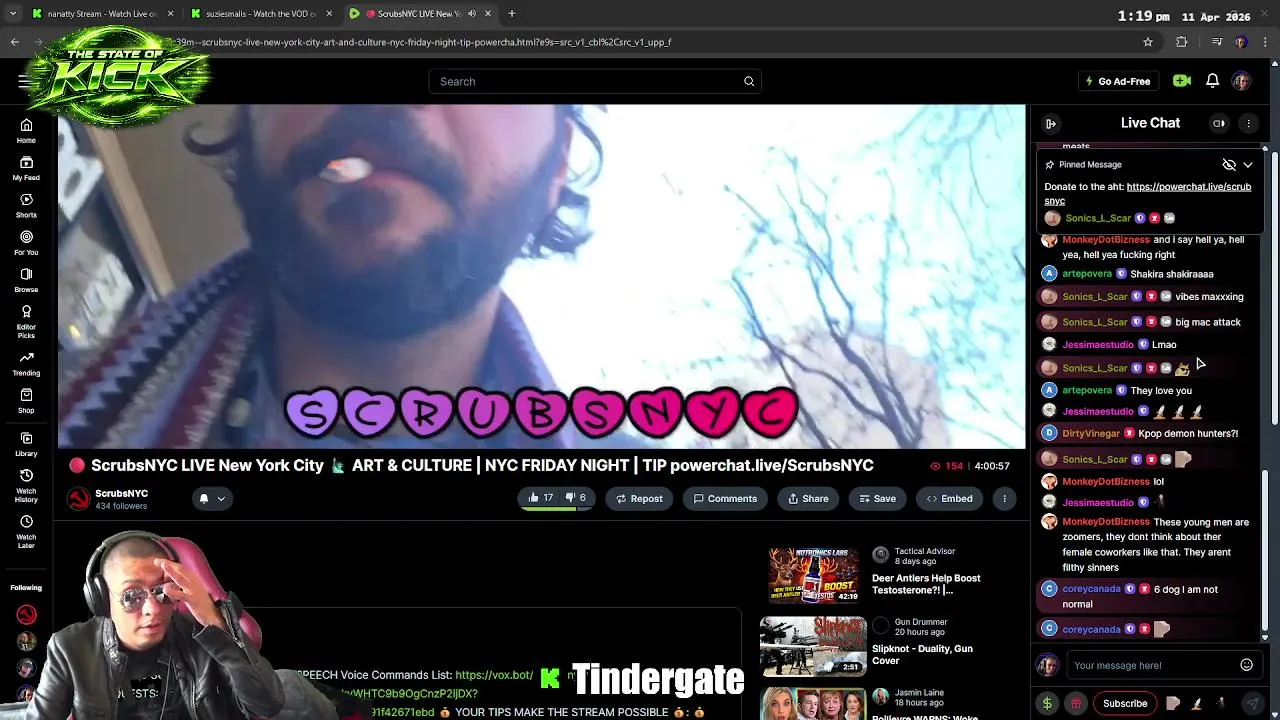Open Trending in the sidebar
Screen dimensions: 1280x720
26,363
